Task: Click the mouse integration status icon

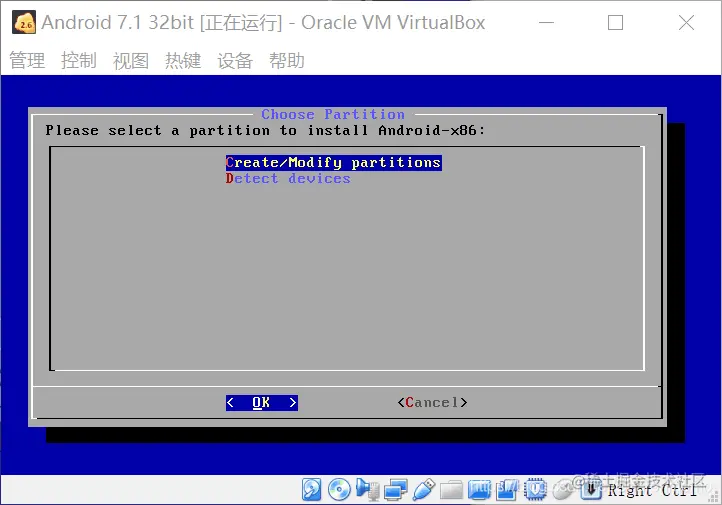Action: tap(563, 490)
